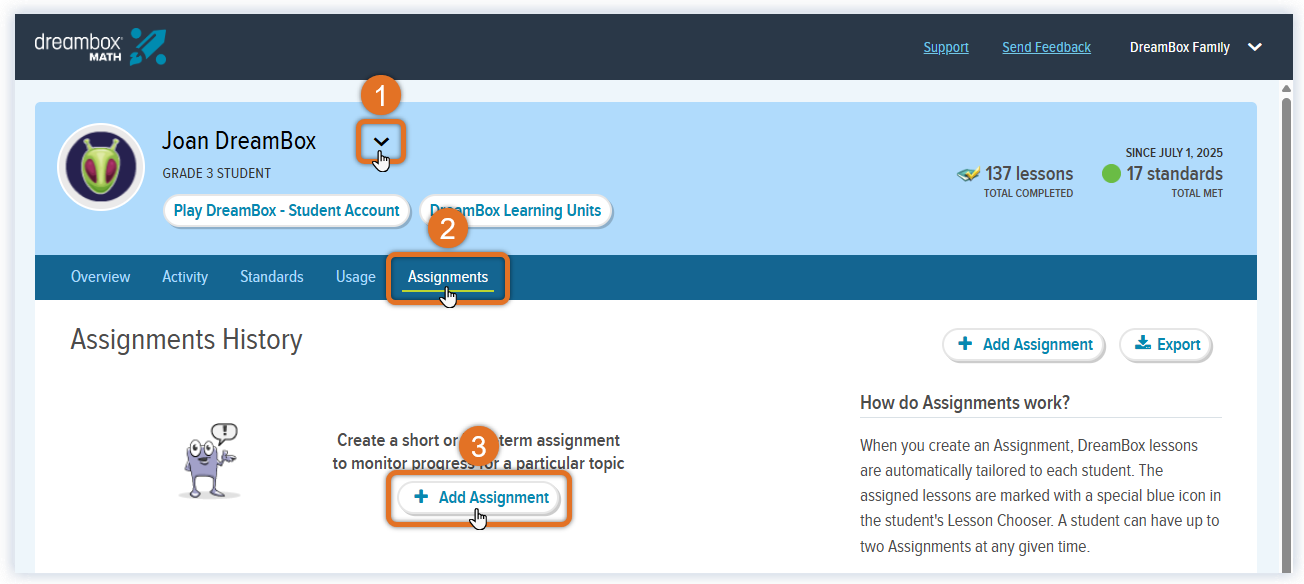Screen dimensions: 1304x584
Task: Open the DreamBox Family account menu chevron
Action: [1256, 47]
